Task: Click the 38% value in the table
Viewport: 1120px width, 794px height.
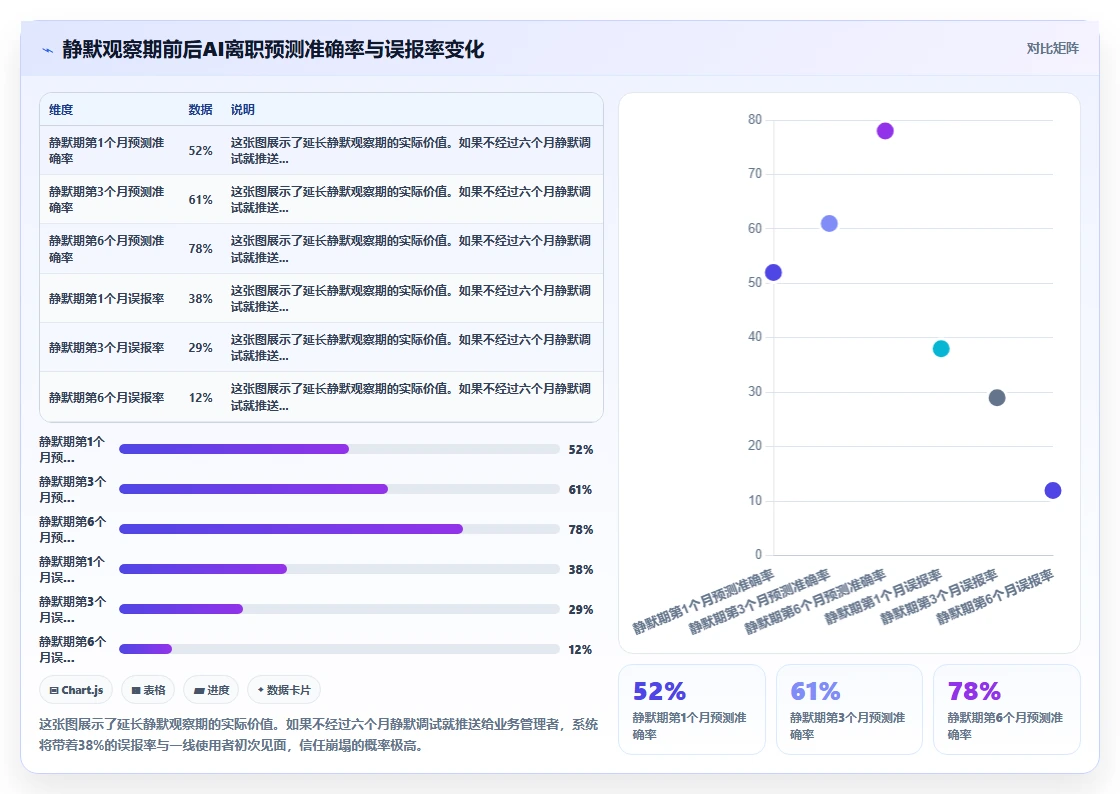Action: (x=200, y=298)
